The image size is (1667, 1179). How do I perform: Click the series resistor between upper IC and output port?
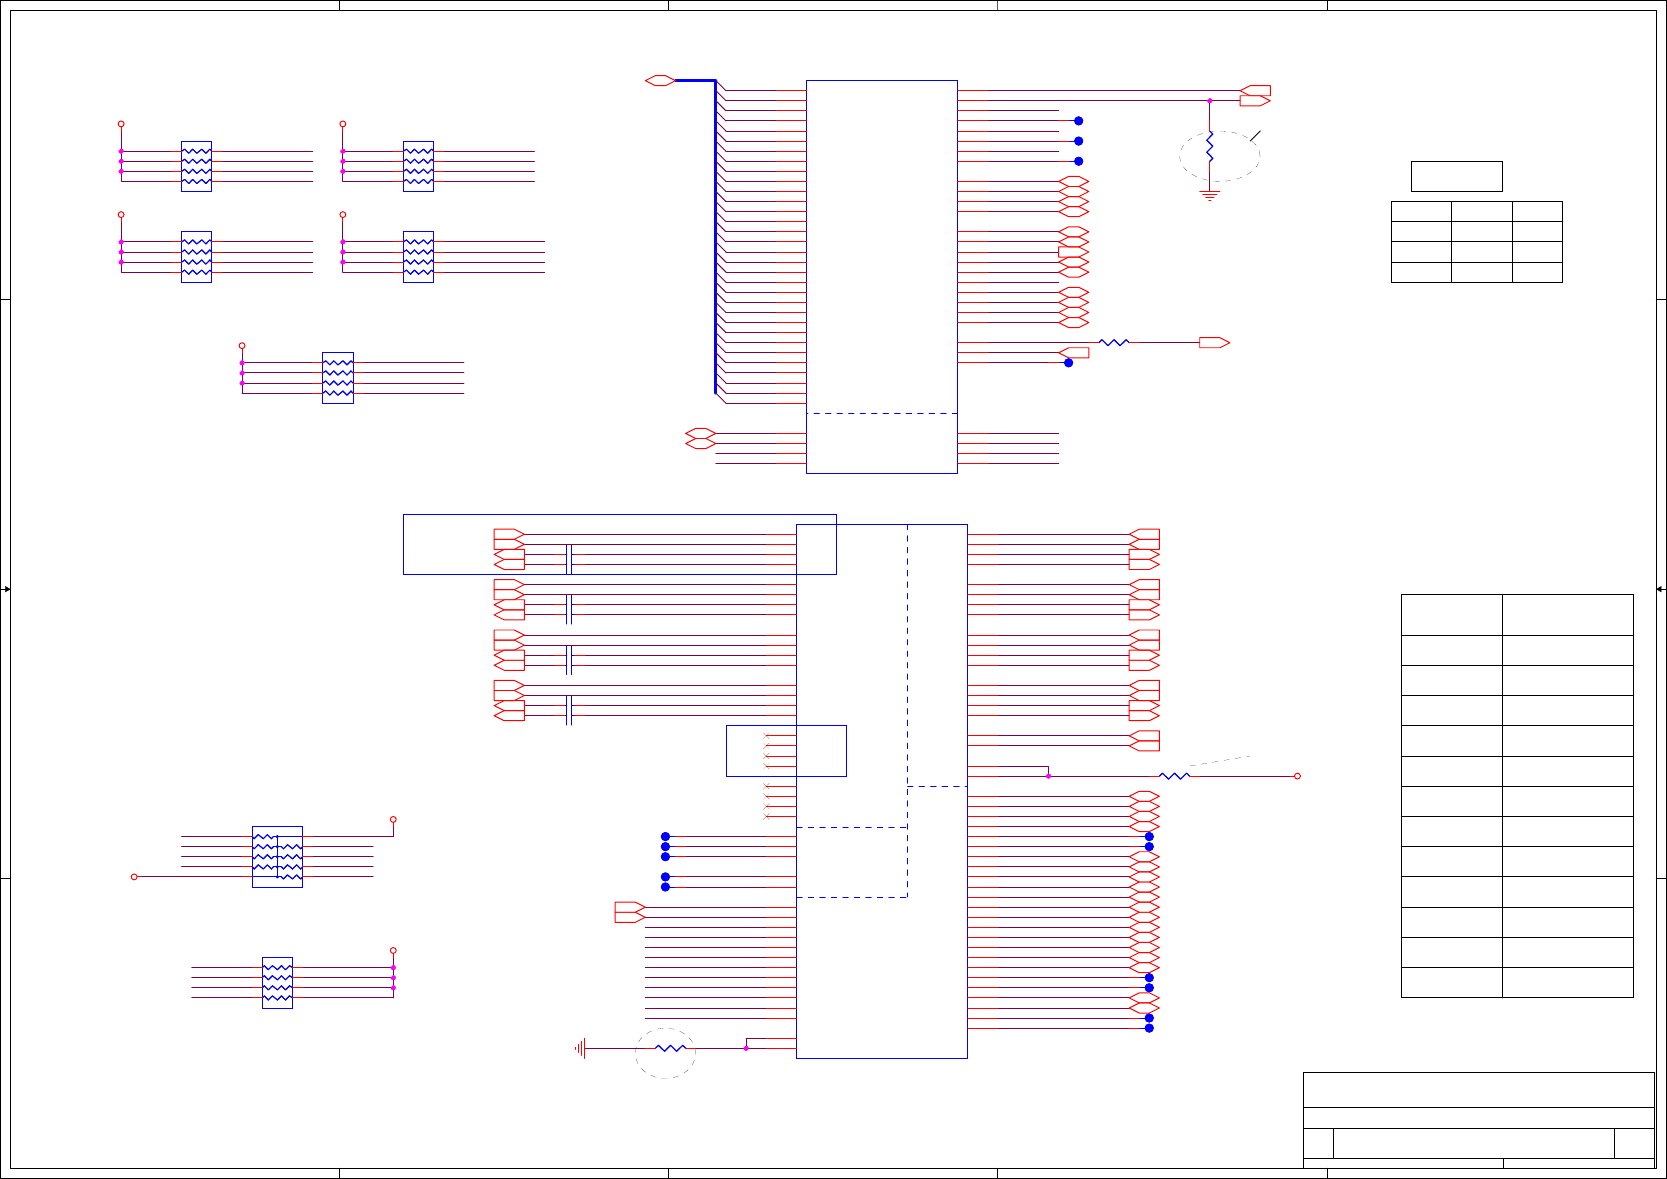(1114, 342)
